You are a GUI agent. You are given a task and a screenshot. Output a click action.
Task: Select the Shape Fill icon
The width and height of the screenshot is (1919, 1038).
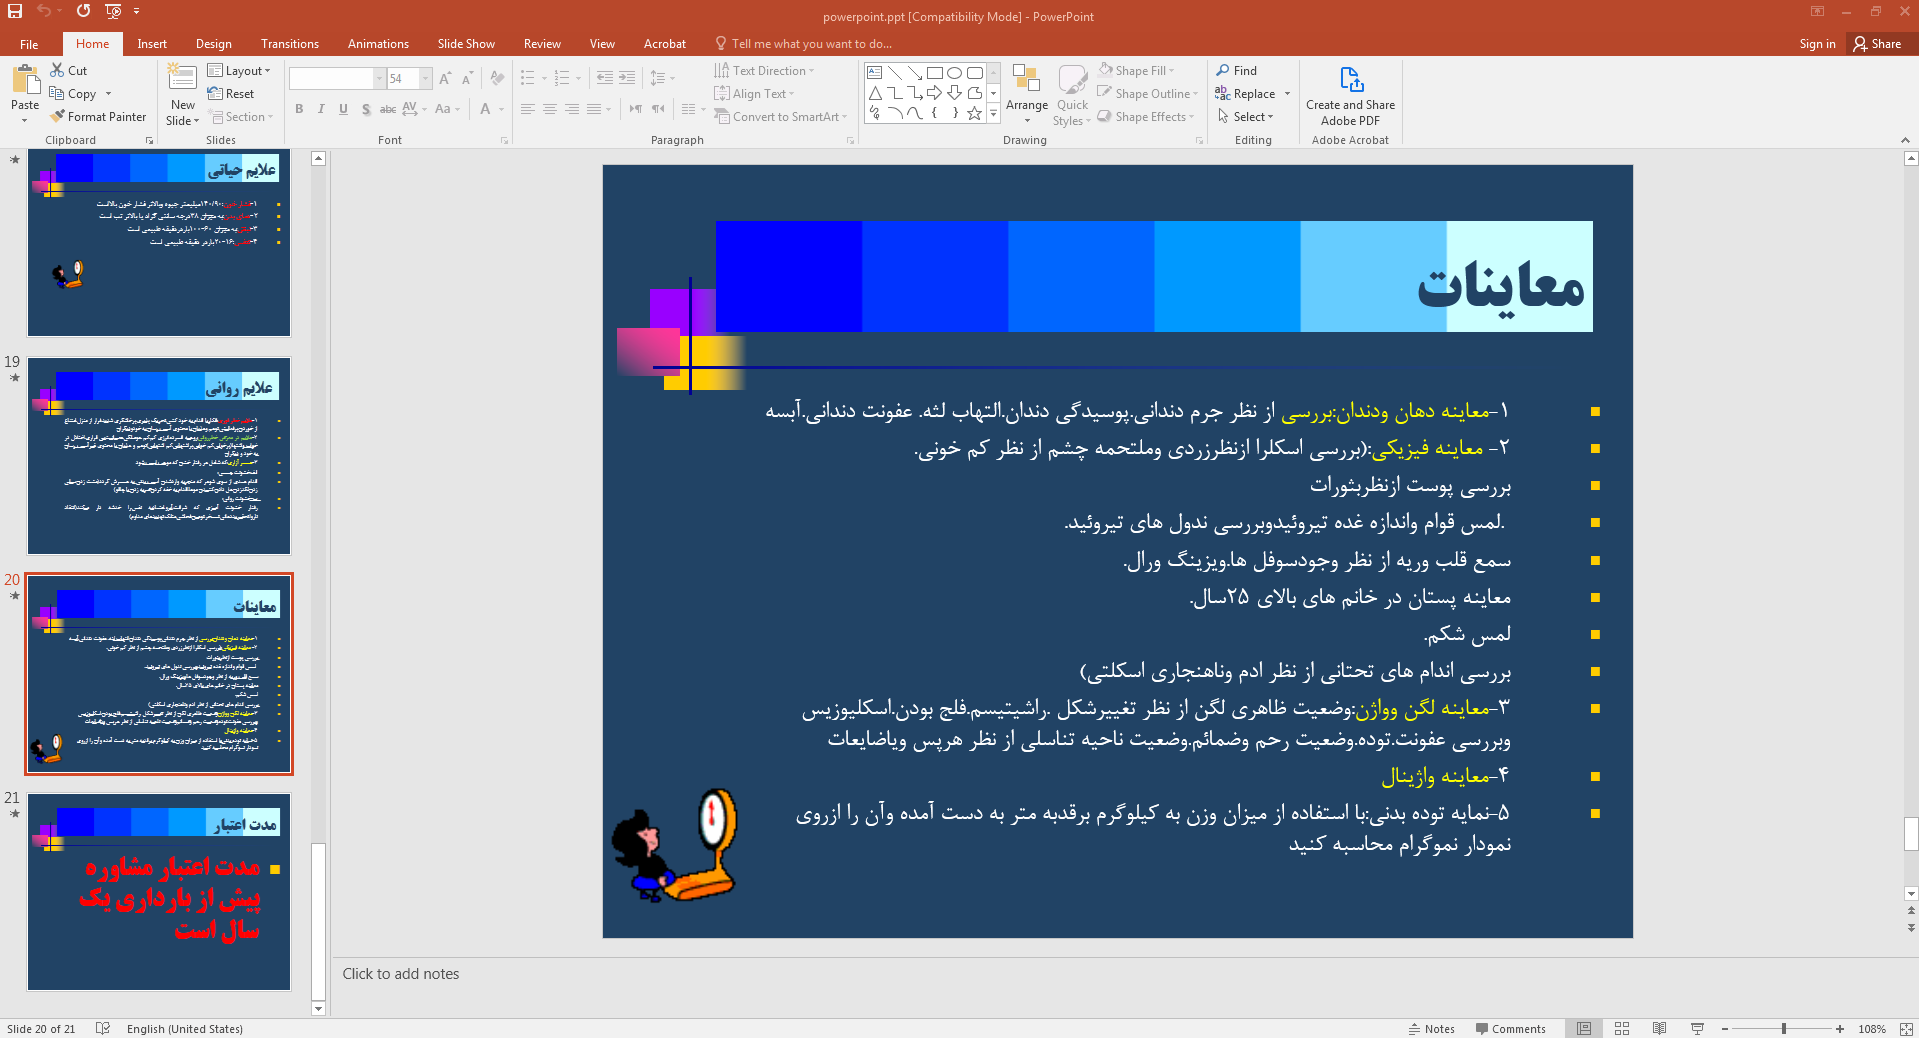(1103, 69)
